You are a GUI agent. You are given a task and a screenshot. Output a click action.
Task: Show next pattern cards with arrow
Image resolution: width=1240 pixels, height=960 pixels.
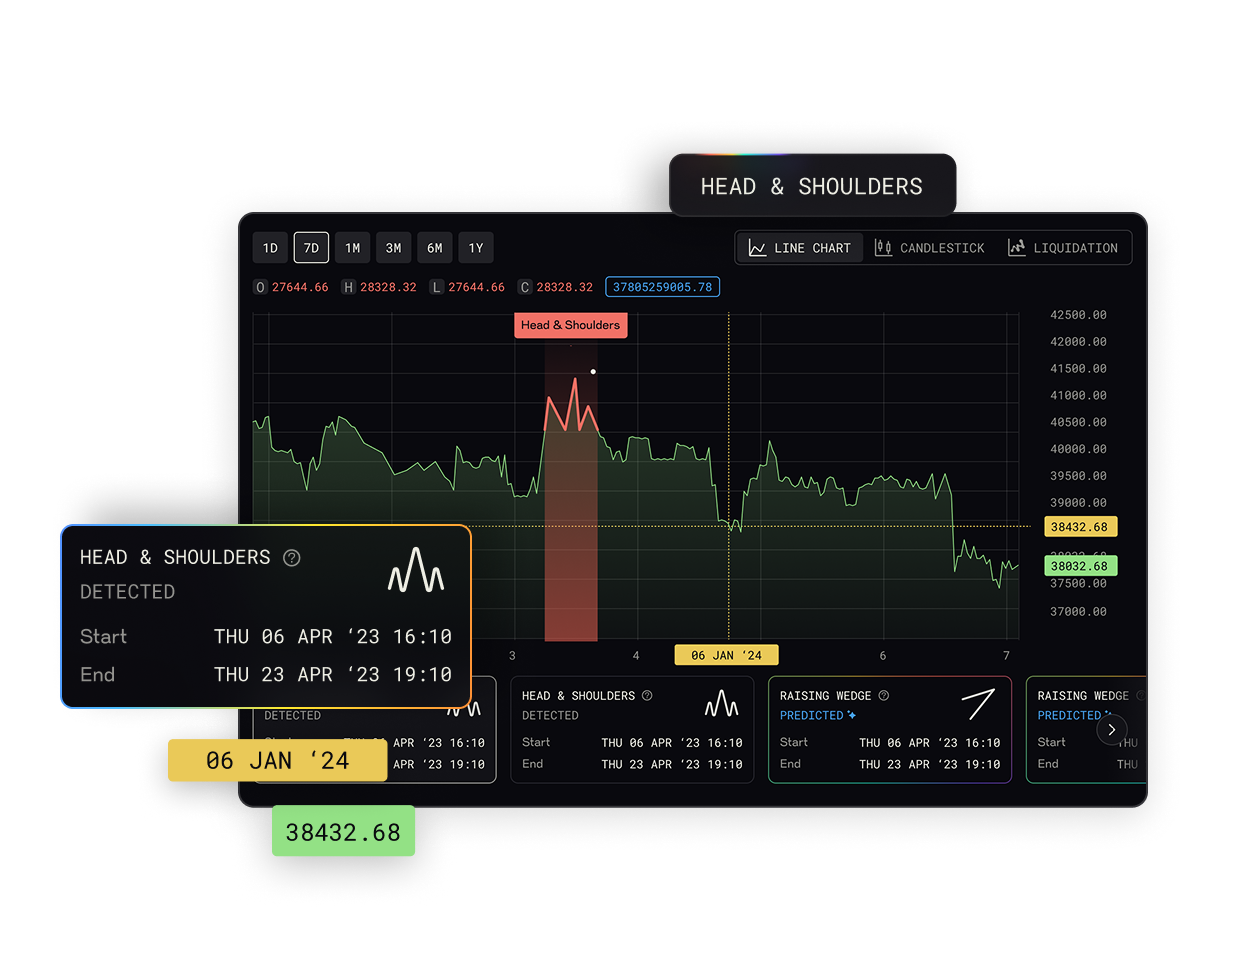click(x=1112, y=730)
